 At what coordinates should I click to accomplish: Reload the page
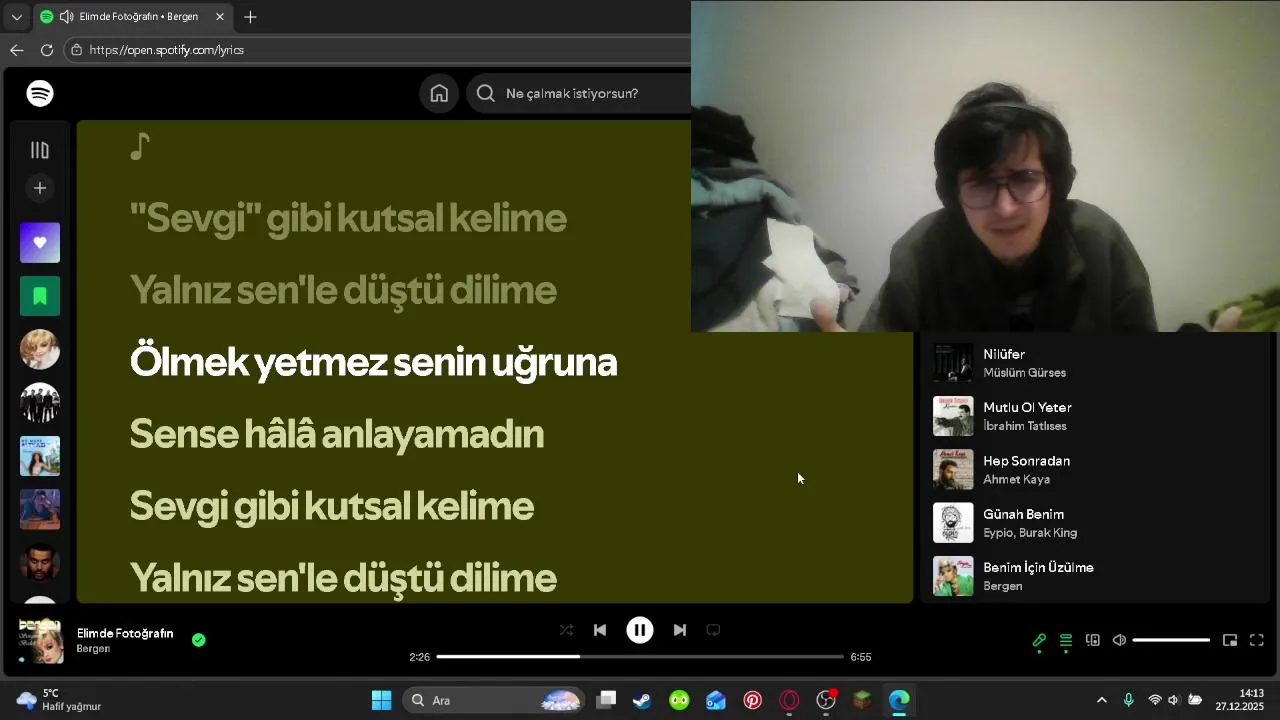[47, 50]
